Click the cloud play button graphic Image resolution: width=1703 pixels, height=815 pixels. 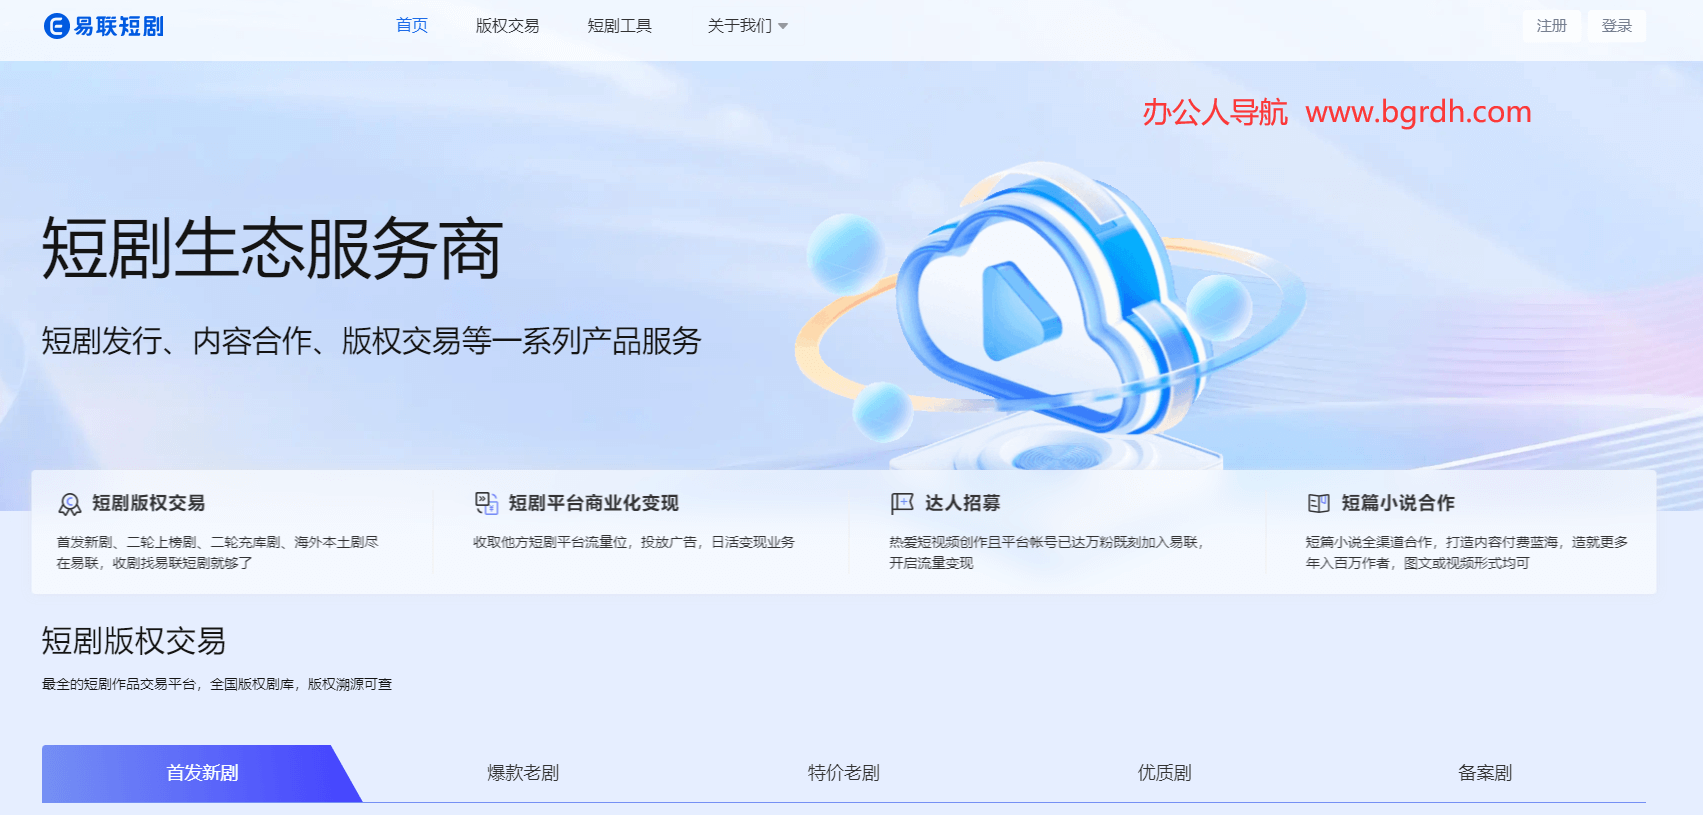click(x=1018, y=312)
